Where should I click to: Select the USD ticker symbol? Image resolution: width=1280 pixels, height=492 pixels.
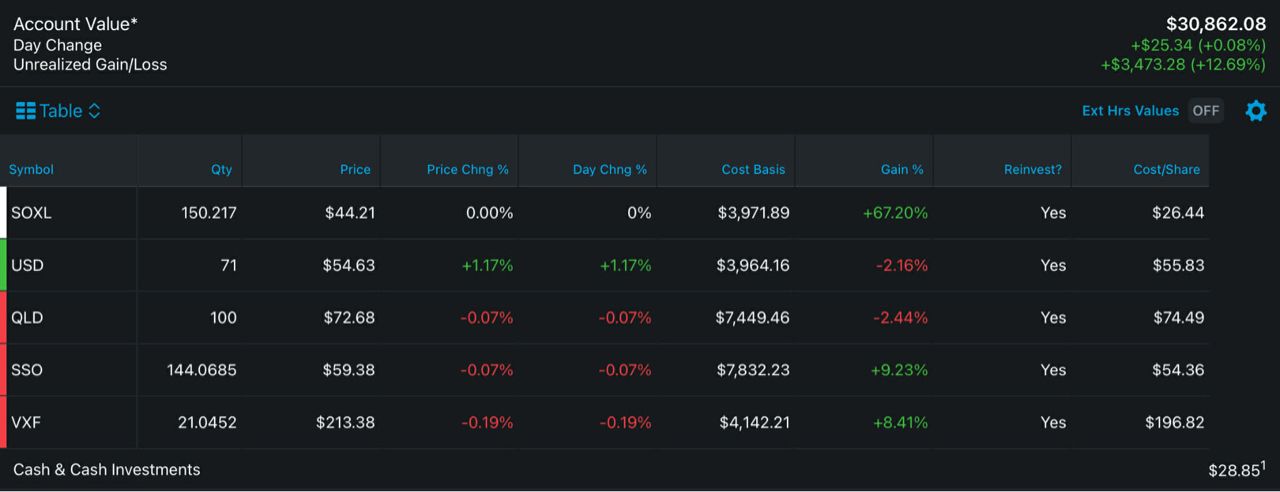pos(27,266)
